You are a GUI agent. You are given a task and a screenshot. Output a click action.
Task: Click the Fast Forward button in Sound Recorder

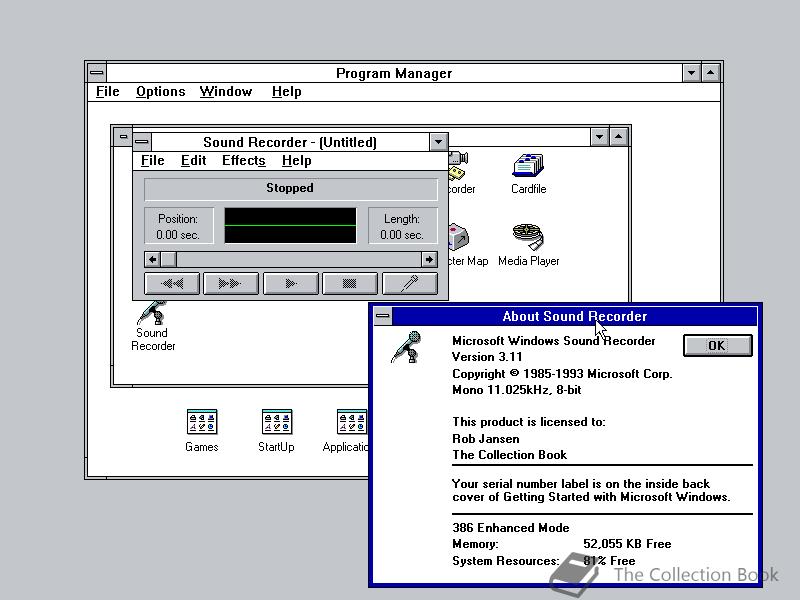click(x=231, y=283)
